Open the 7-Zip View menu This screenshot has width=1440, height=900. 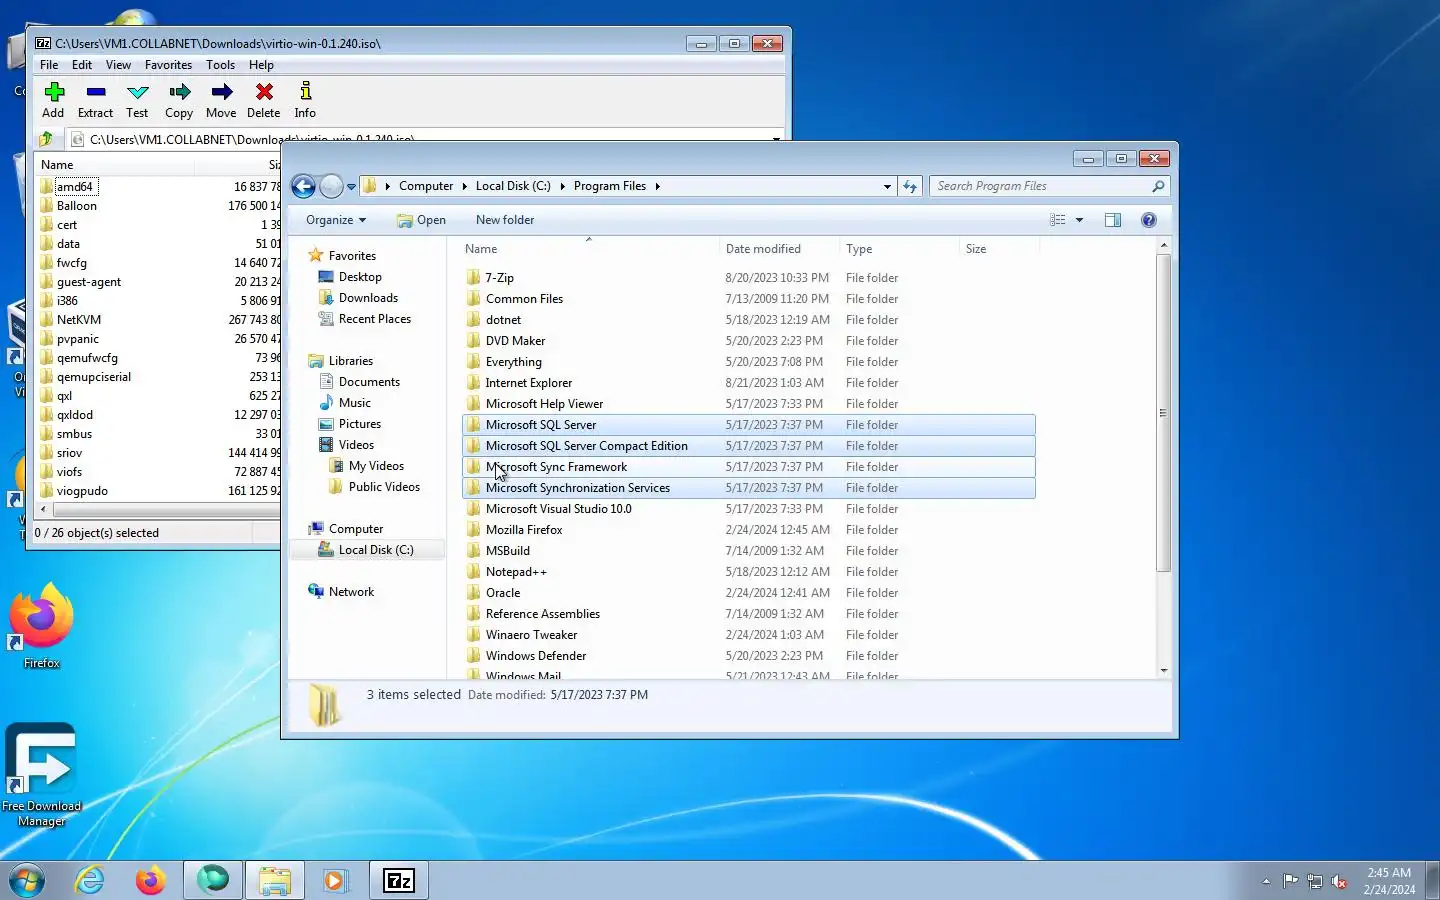(x=118, y=65)
